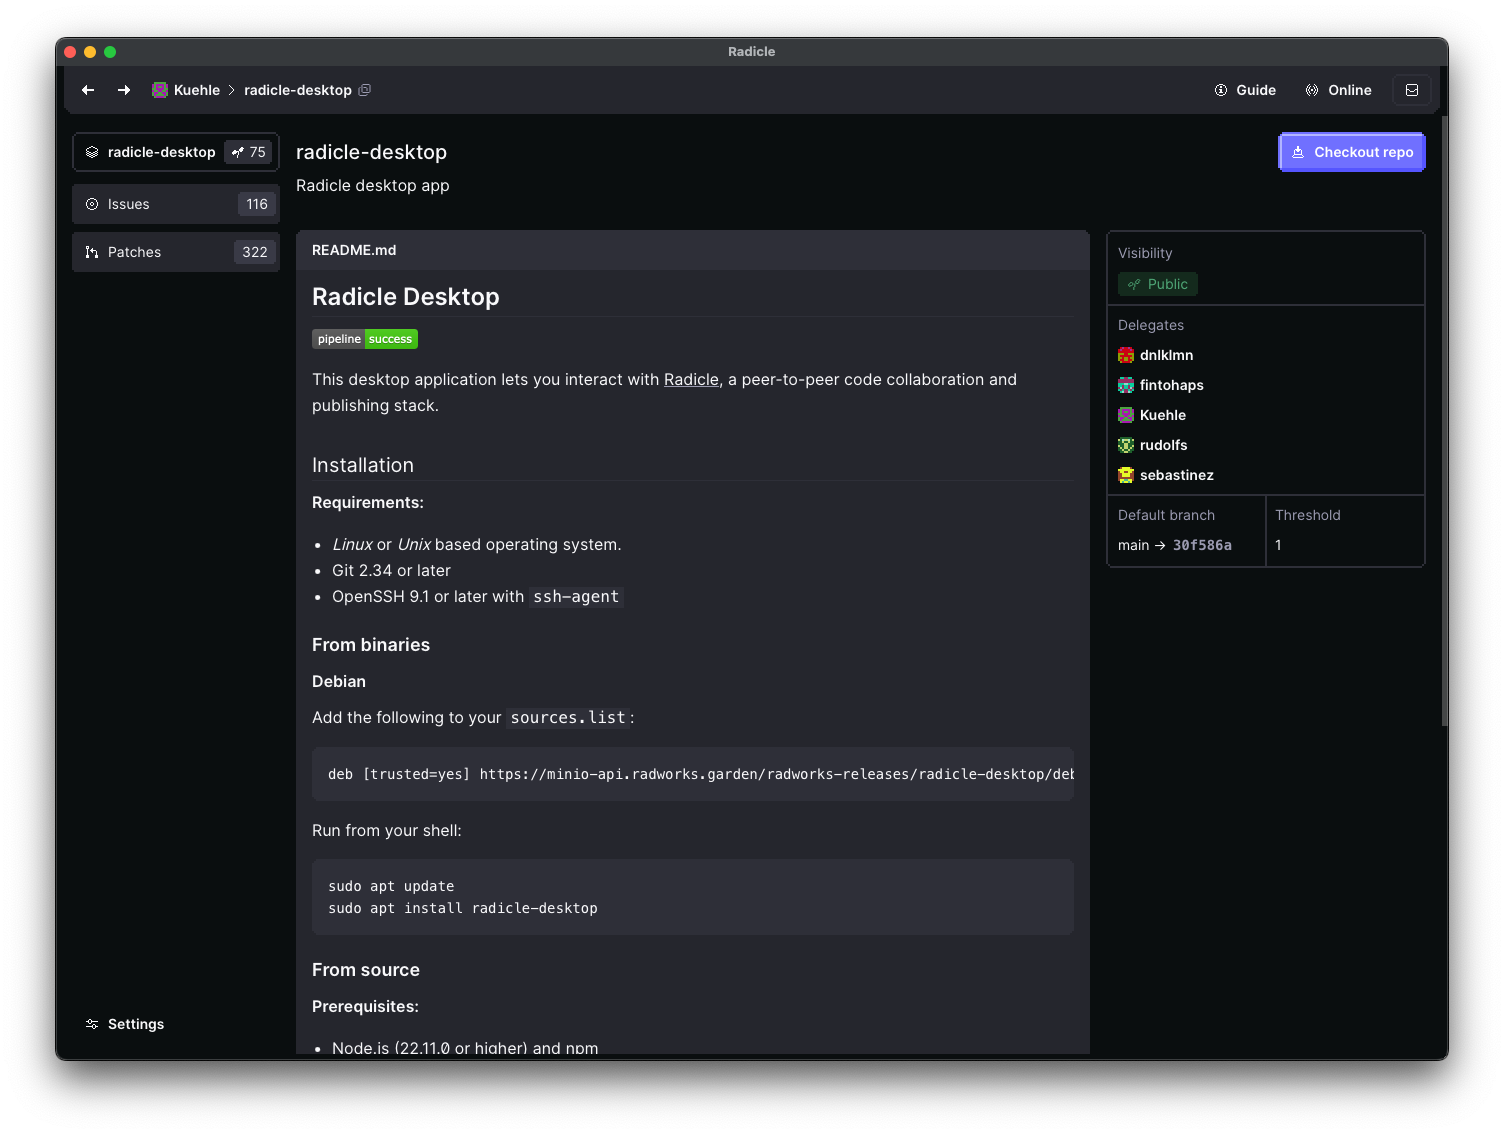Click the Online status indicator

tap(1338, 90)
